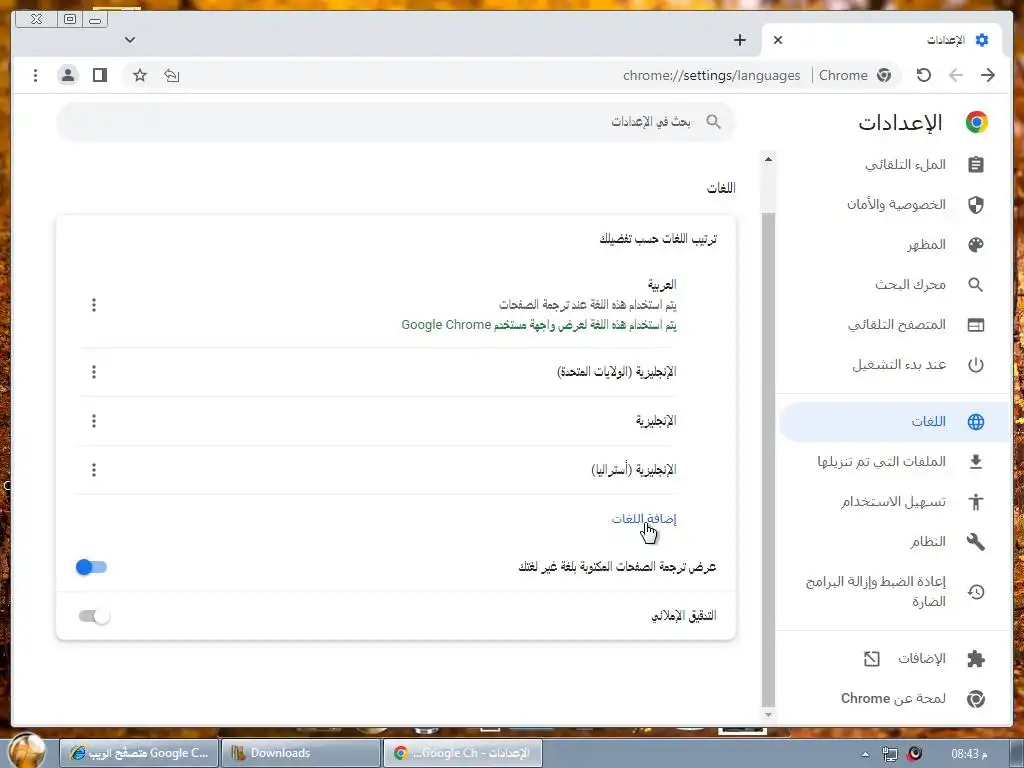The height and width of the screenshot is (768, 1024).
Task: Reload the page with refresh icon
Action: (923, 75)
